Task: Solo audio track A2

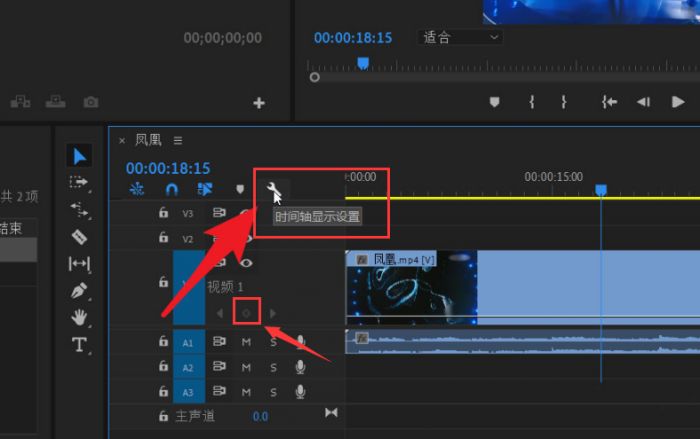Action: (273, 367)
